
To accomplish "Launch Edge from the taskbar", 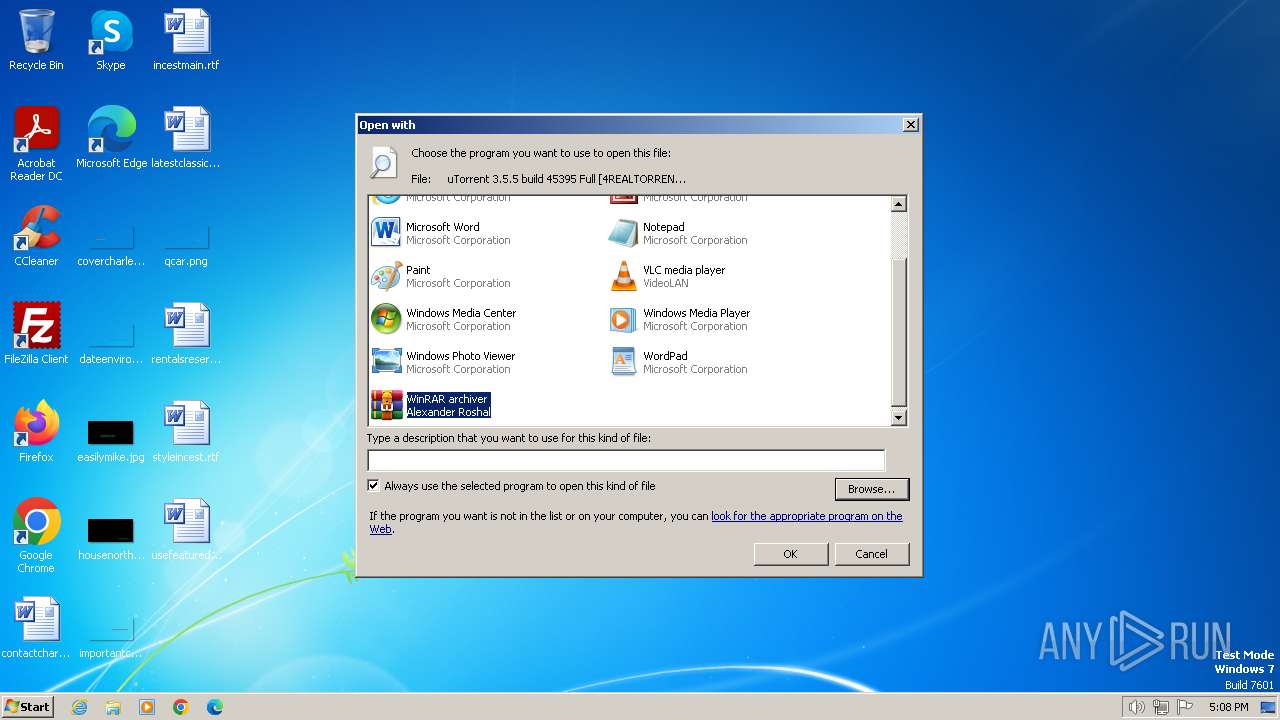I will 215,707.
